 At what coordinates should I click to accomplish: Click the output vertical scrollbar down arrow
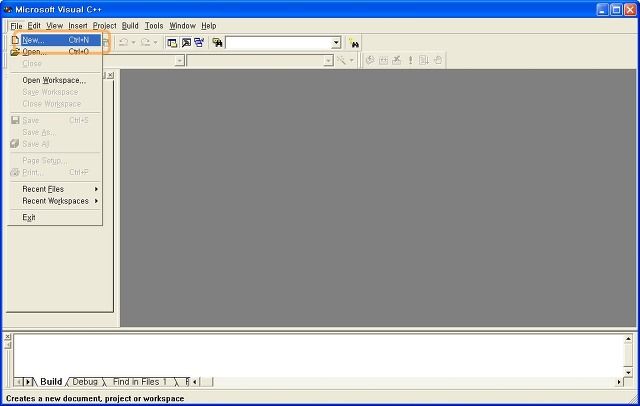coord(628,372)
